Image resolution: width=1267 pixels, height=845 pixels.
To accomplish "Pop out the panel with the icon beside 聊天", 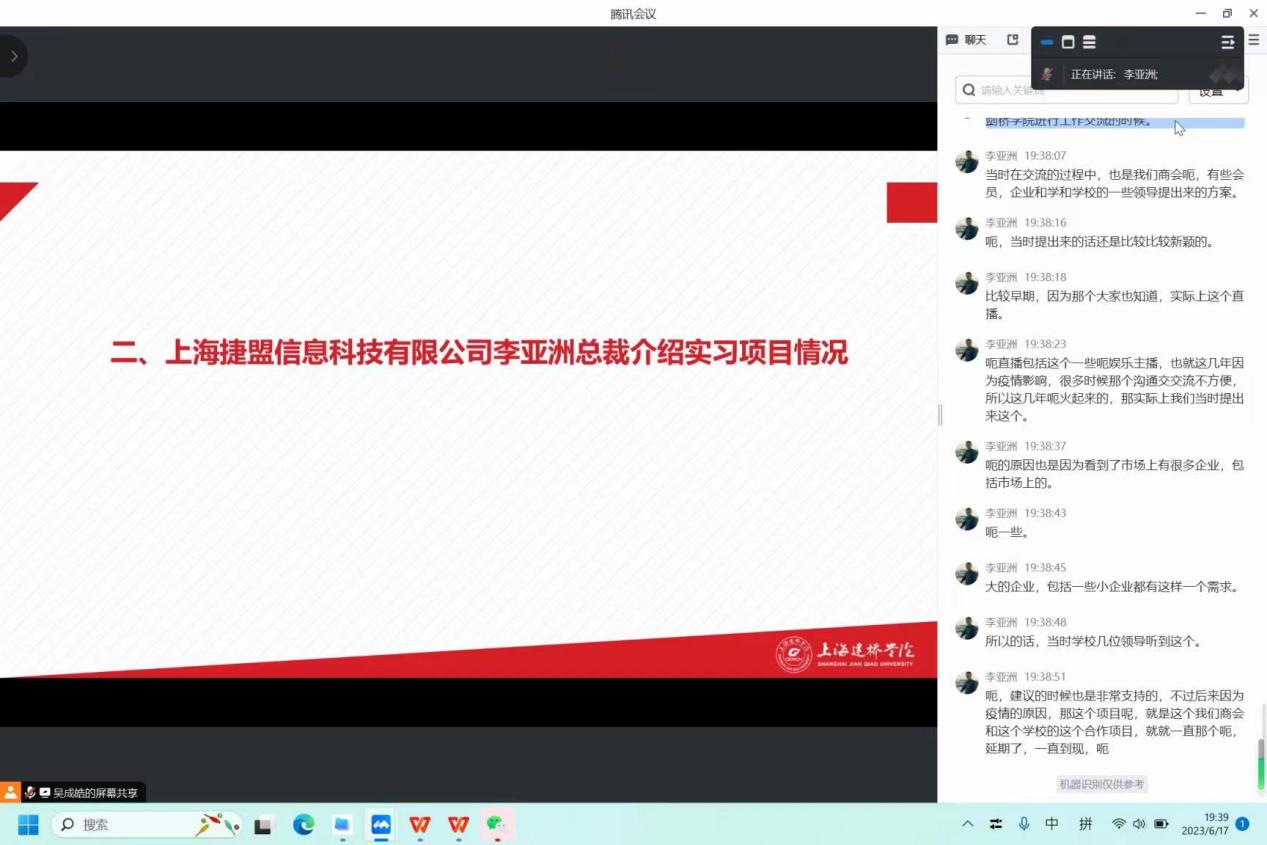I will coord(1013,40).
